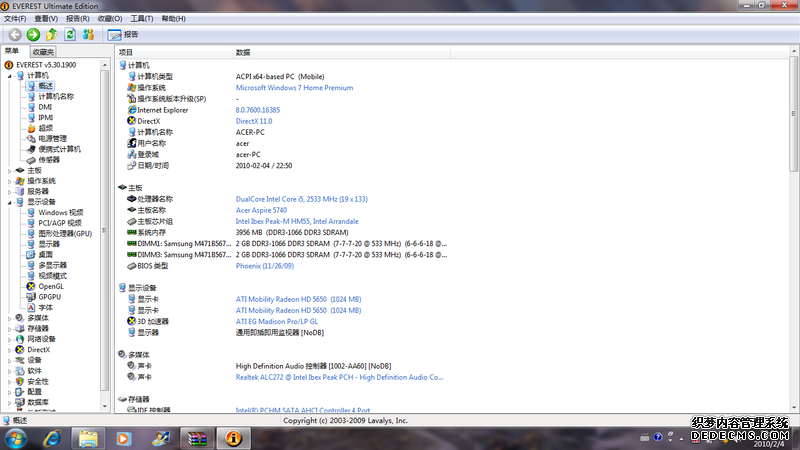
Task: Expand the DirectX tree node
Action: (x=9, y=350)
